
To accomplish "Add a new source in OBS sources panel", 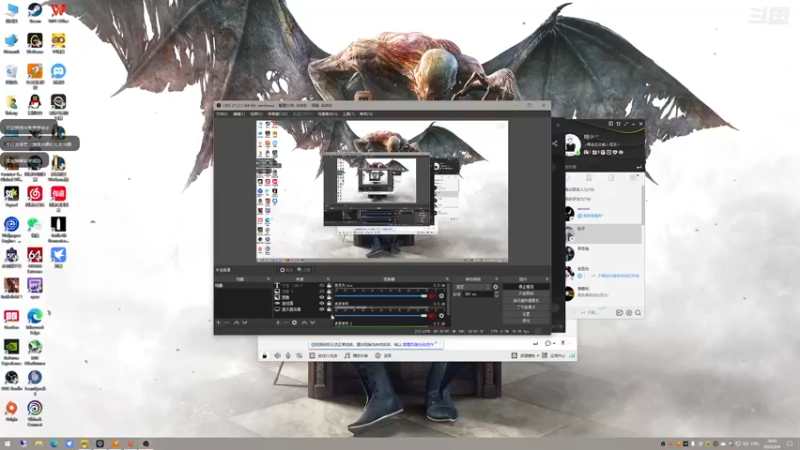I will point(278,322).
